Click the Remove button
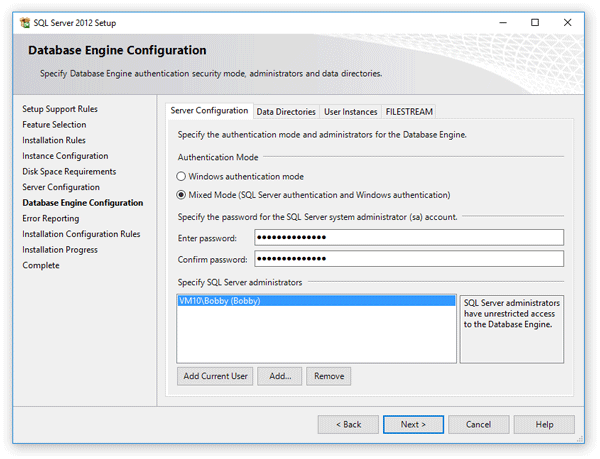This screenshot has width=600, height=459. pos(329,376)
